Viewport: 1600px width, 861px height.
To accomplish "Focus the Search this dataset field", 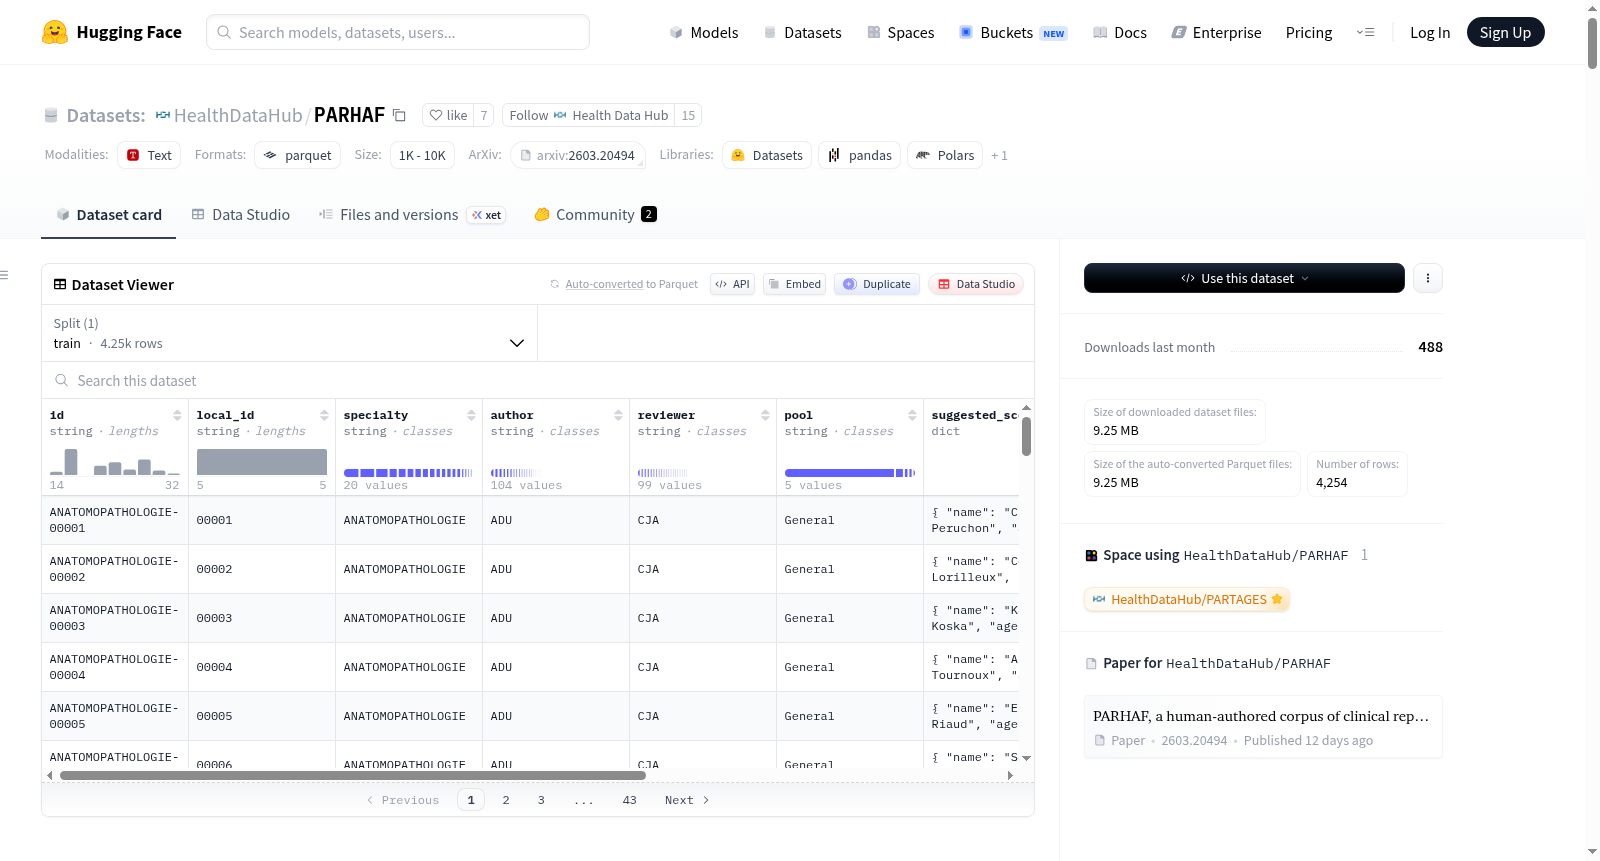I will click(x=538, y=380).
